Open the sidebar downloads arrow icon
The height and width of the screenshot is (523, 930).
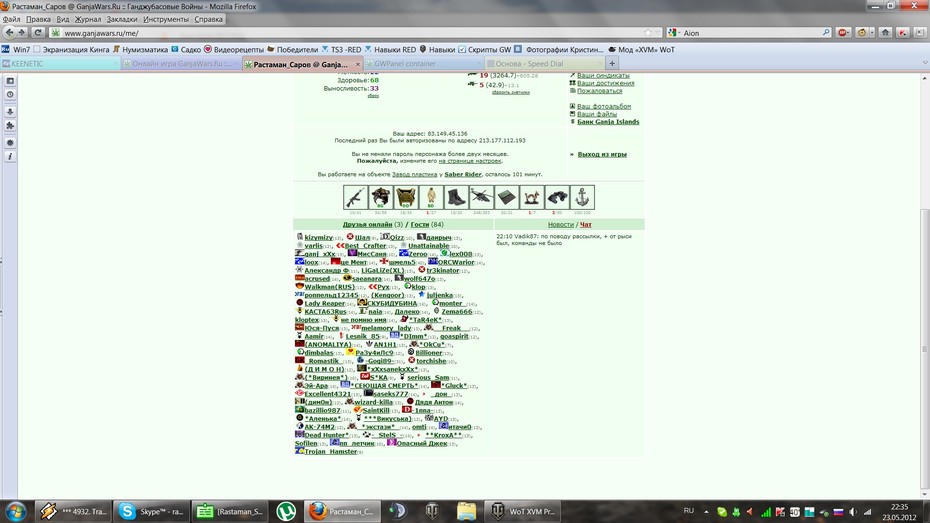(10, 111)
